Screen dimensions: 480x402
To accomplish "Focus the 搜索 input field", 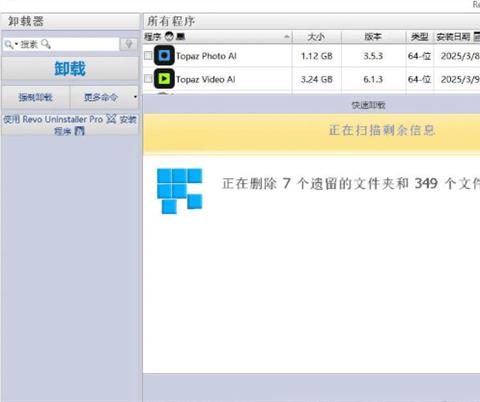I will click(61, 44).
